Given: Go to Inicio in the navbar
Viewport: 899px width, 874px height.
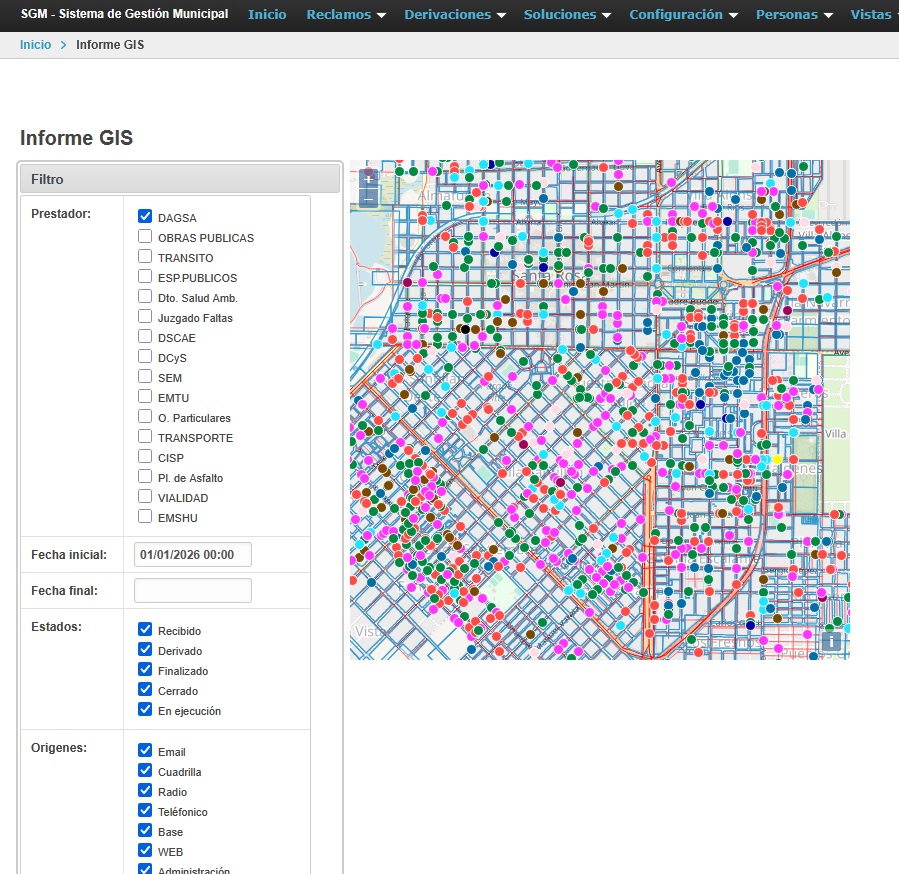Looking at the screenshot, I should [267, 15].
